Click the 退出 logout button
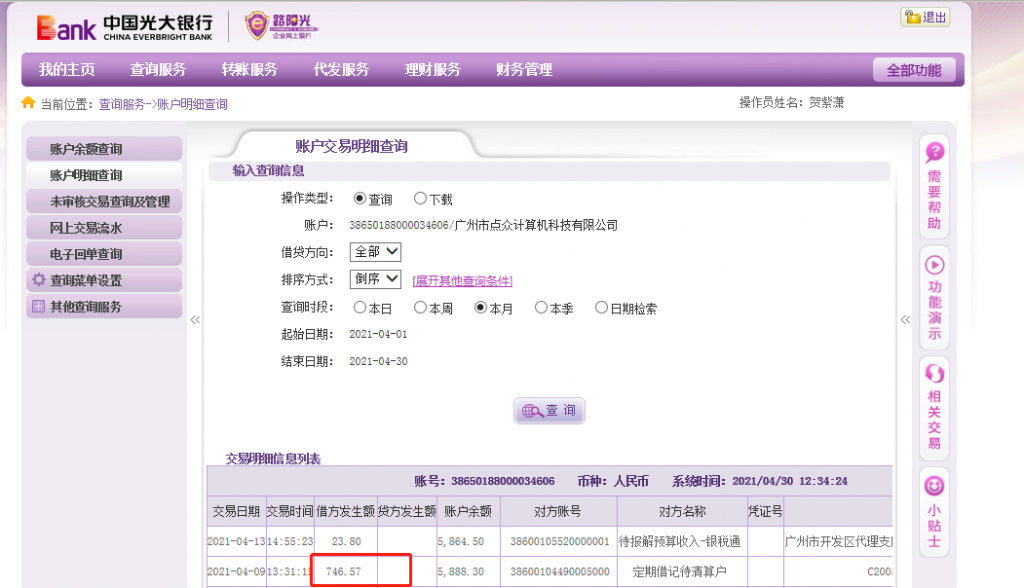 click(925, 17)
